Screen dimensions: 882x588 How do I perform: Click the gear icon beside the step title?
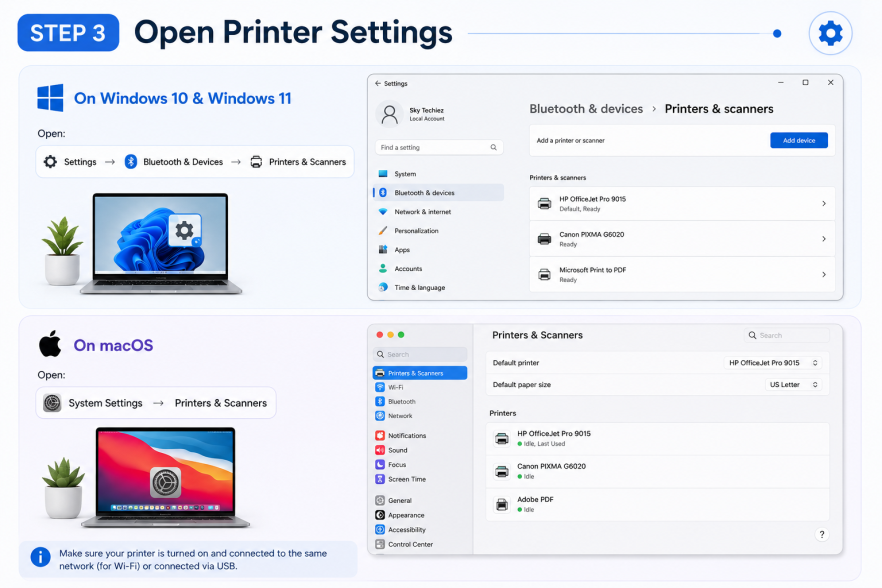pyautogui.click(x=830, y=33)
